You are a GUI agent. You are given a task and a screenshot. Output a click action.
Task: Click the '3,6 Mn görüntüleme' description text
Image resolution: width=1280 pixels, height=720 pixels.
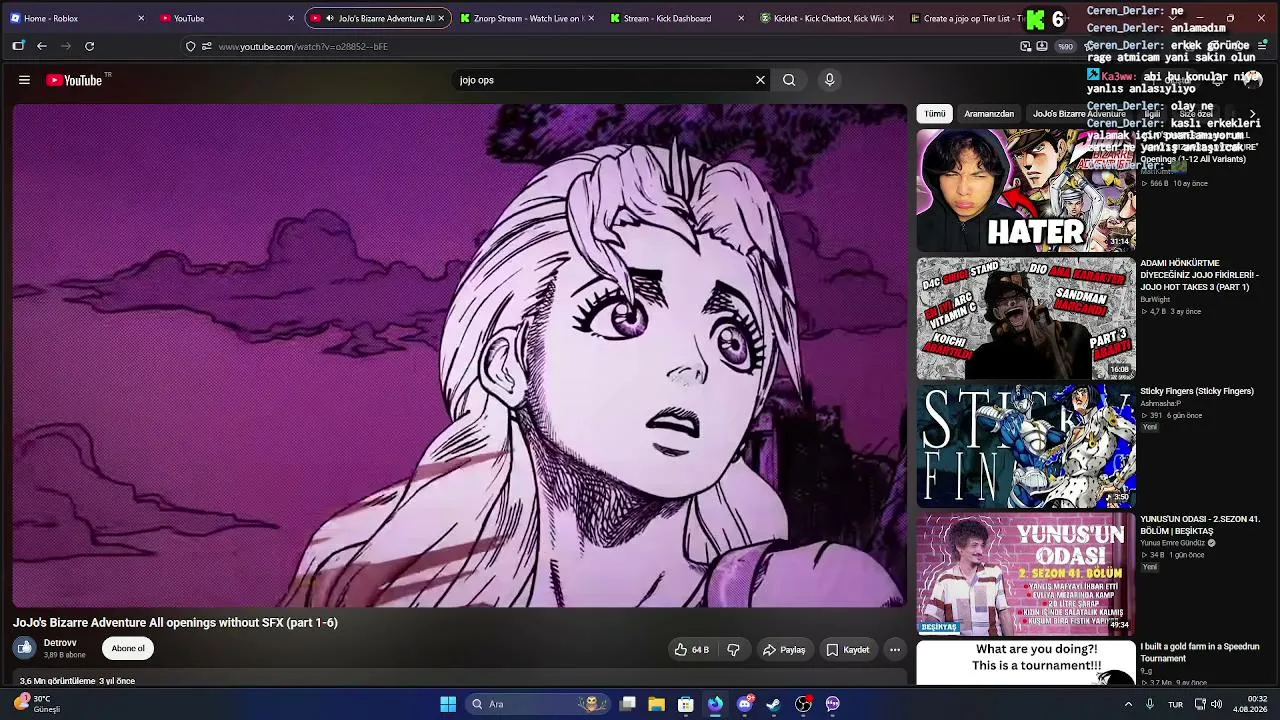[77, 681]
